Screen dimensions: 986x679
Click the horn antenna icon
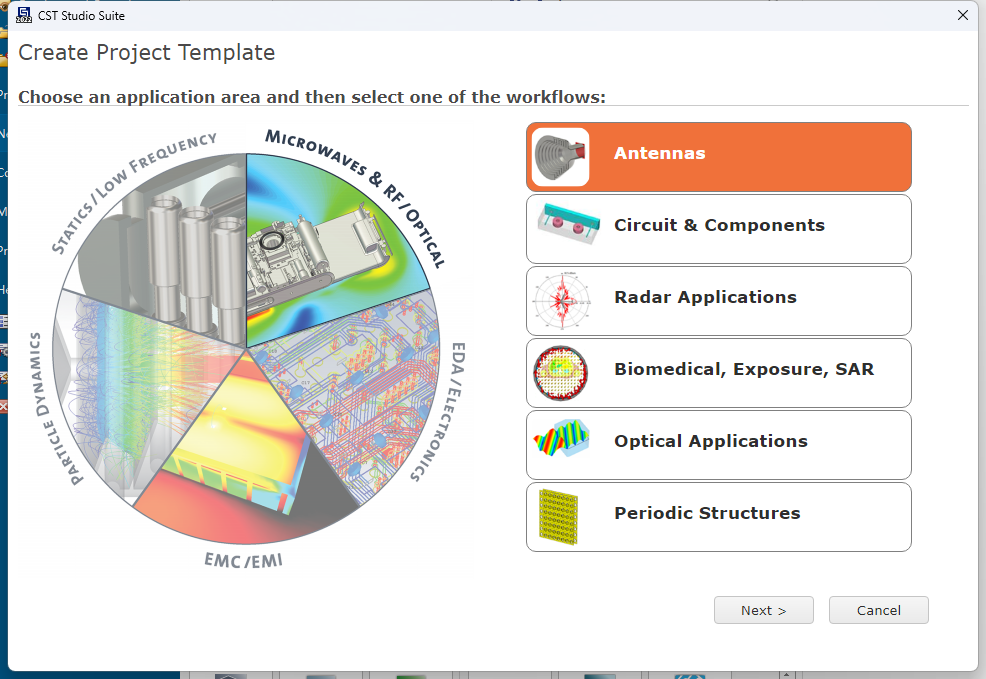coord(560,157)
